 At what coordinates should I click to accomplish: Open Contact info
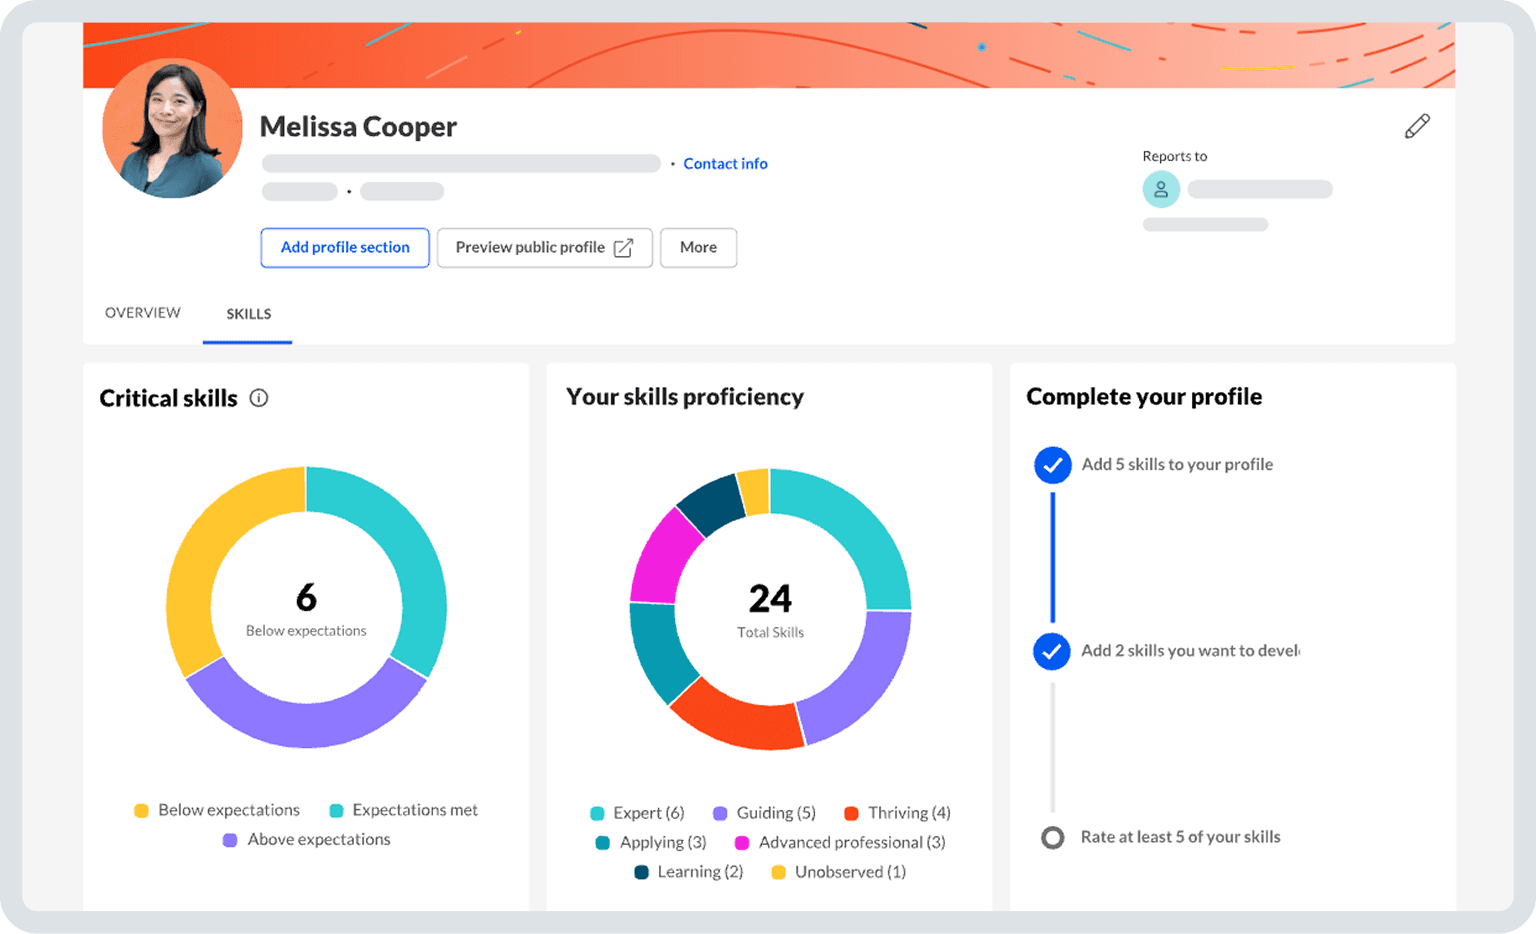tap(725, 163)
